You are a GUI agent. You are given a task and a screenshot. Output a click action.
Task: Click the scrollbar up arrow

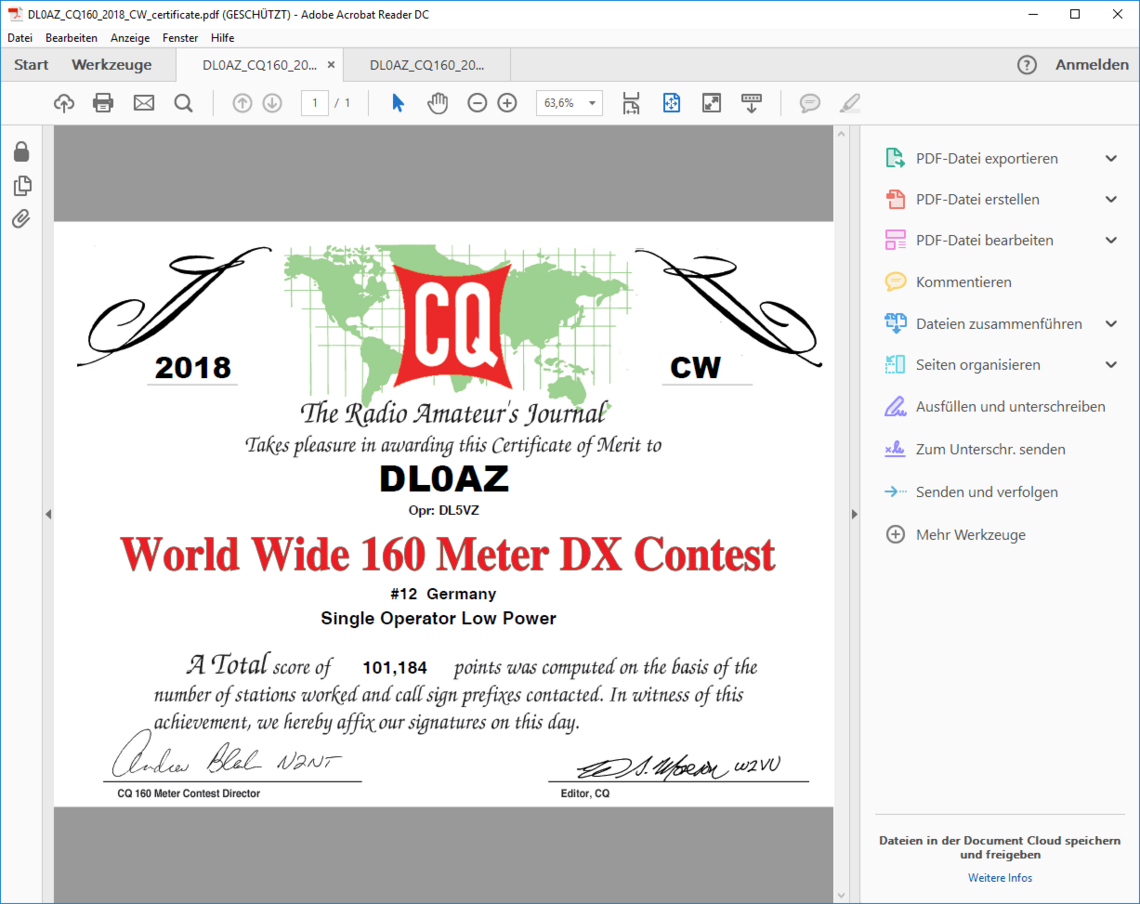(841, 134)
